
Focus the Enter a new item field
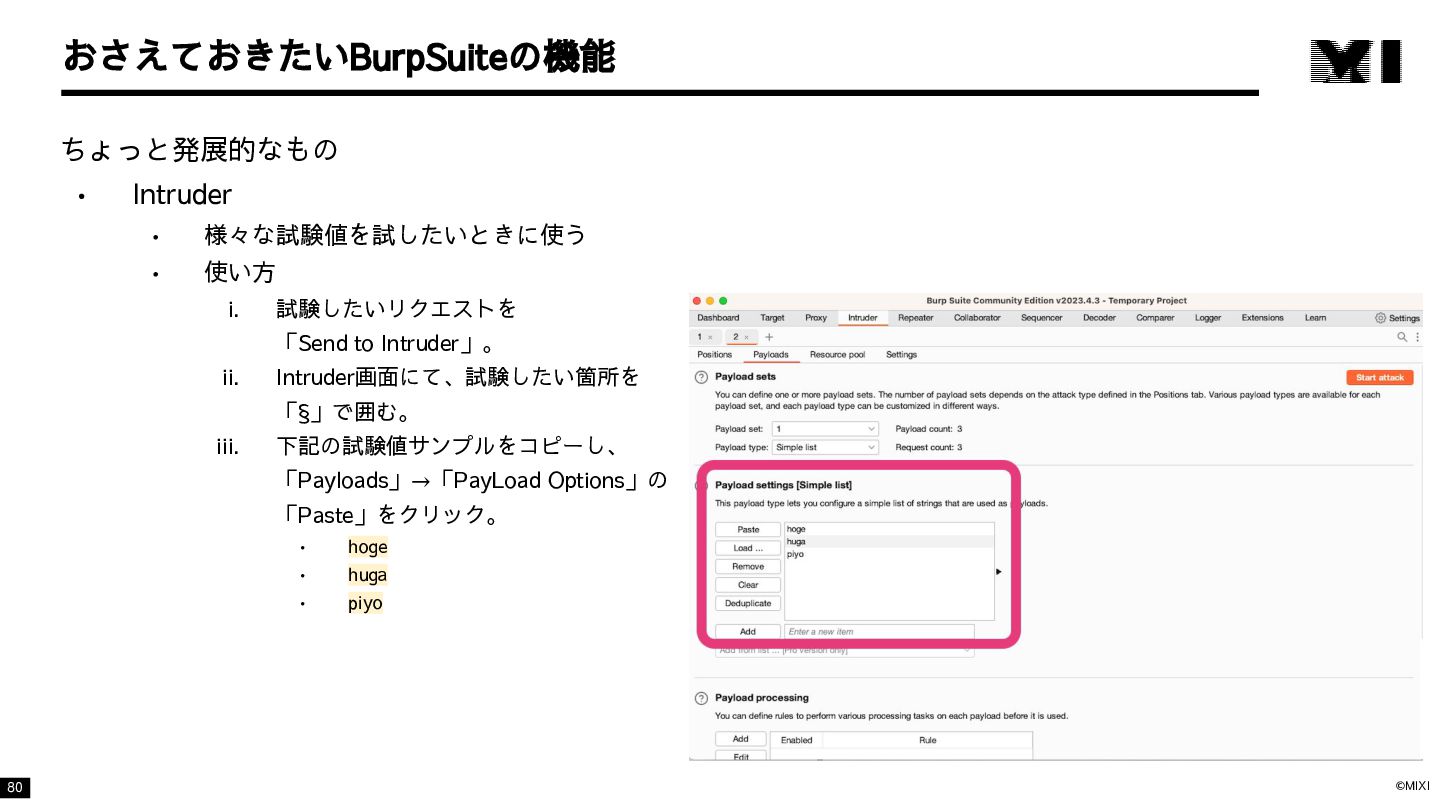click(879, 631)
